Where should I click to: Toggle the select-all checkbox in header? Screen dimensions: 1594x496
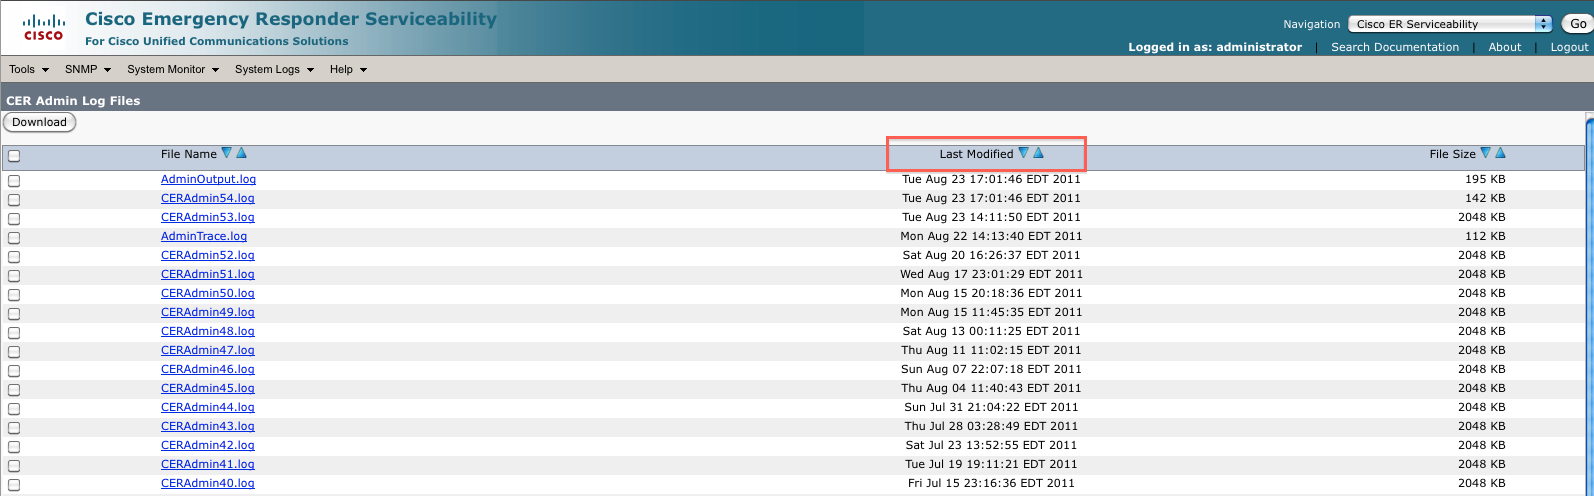click(14, 156)
